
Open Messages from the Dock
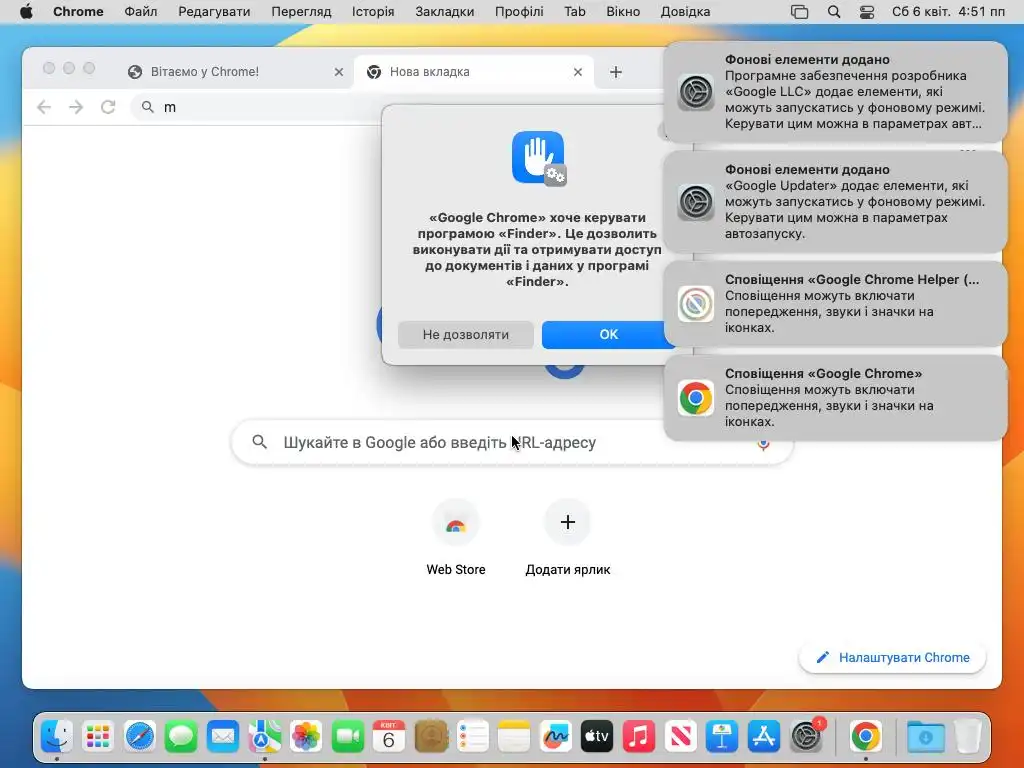(x=181, y=737)
